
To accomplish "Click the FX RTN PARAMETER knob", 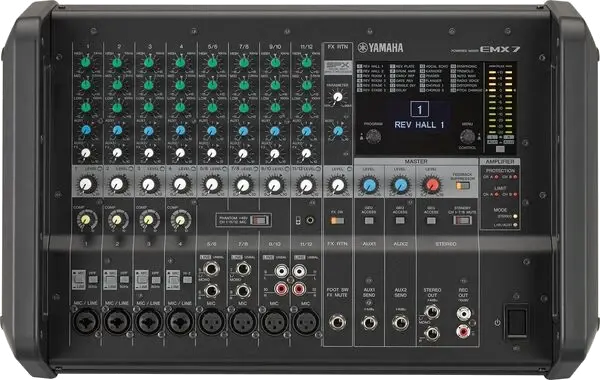I will [x=337, y=97].
